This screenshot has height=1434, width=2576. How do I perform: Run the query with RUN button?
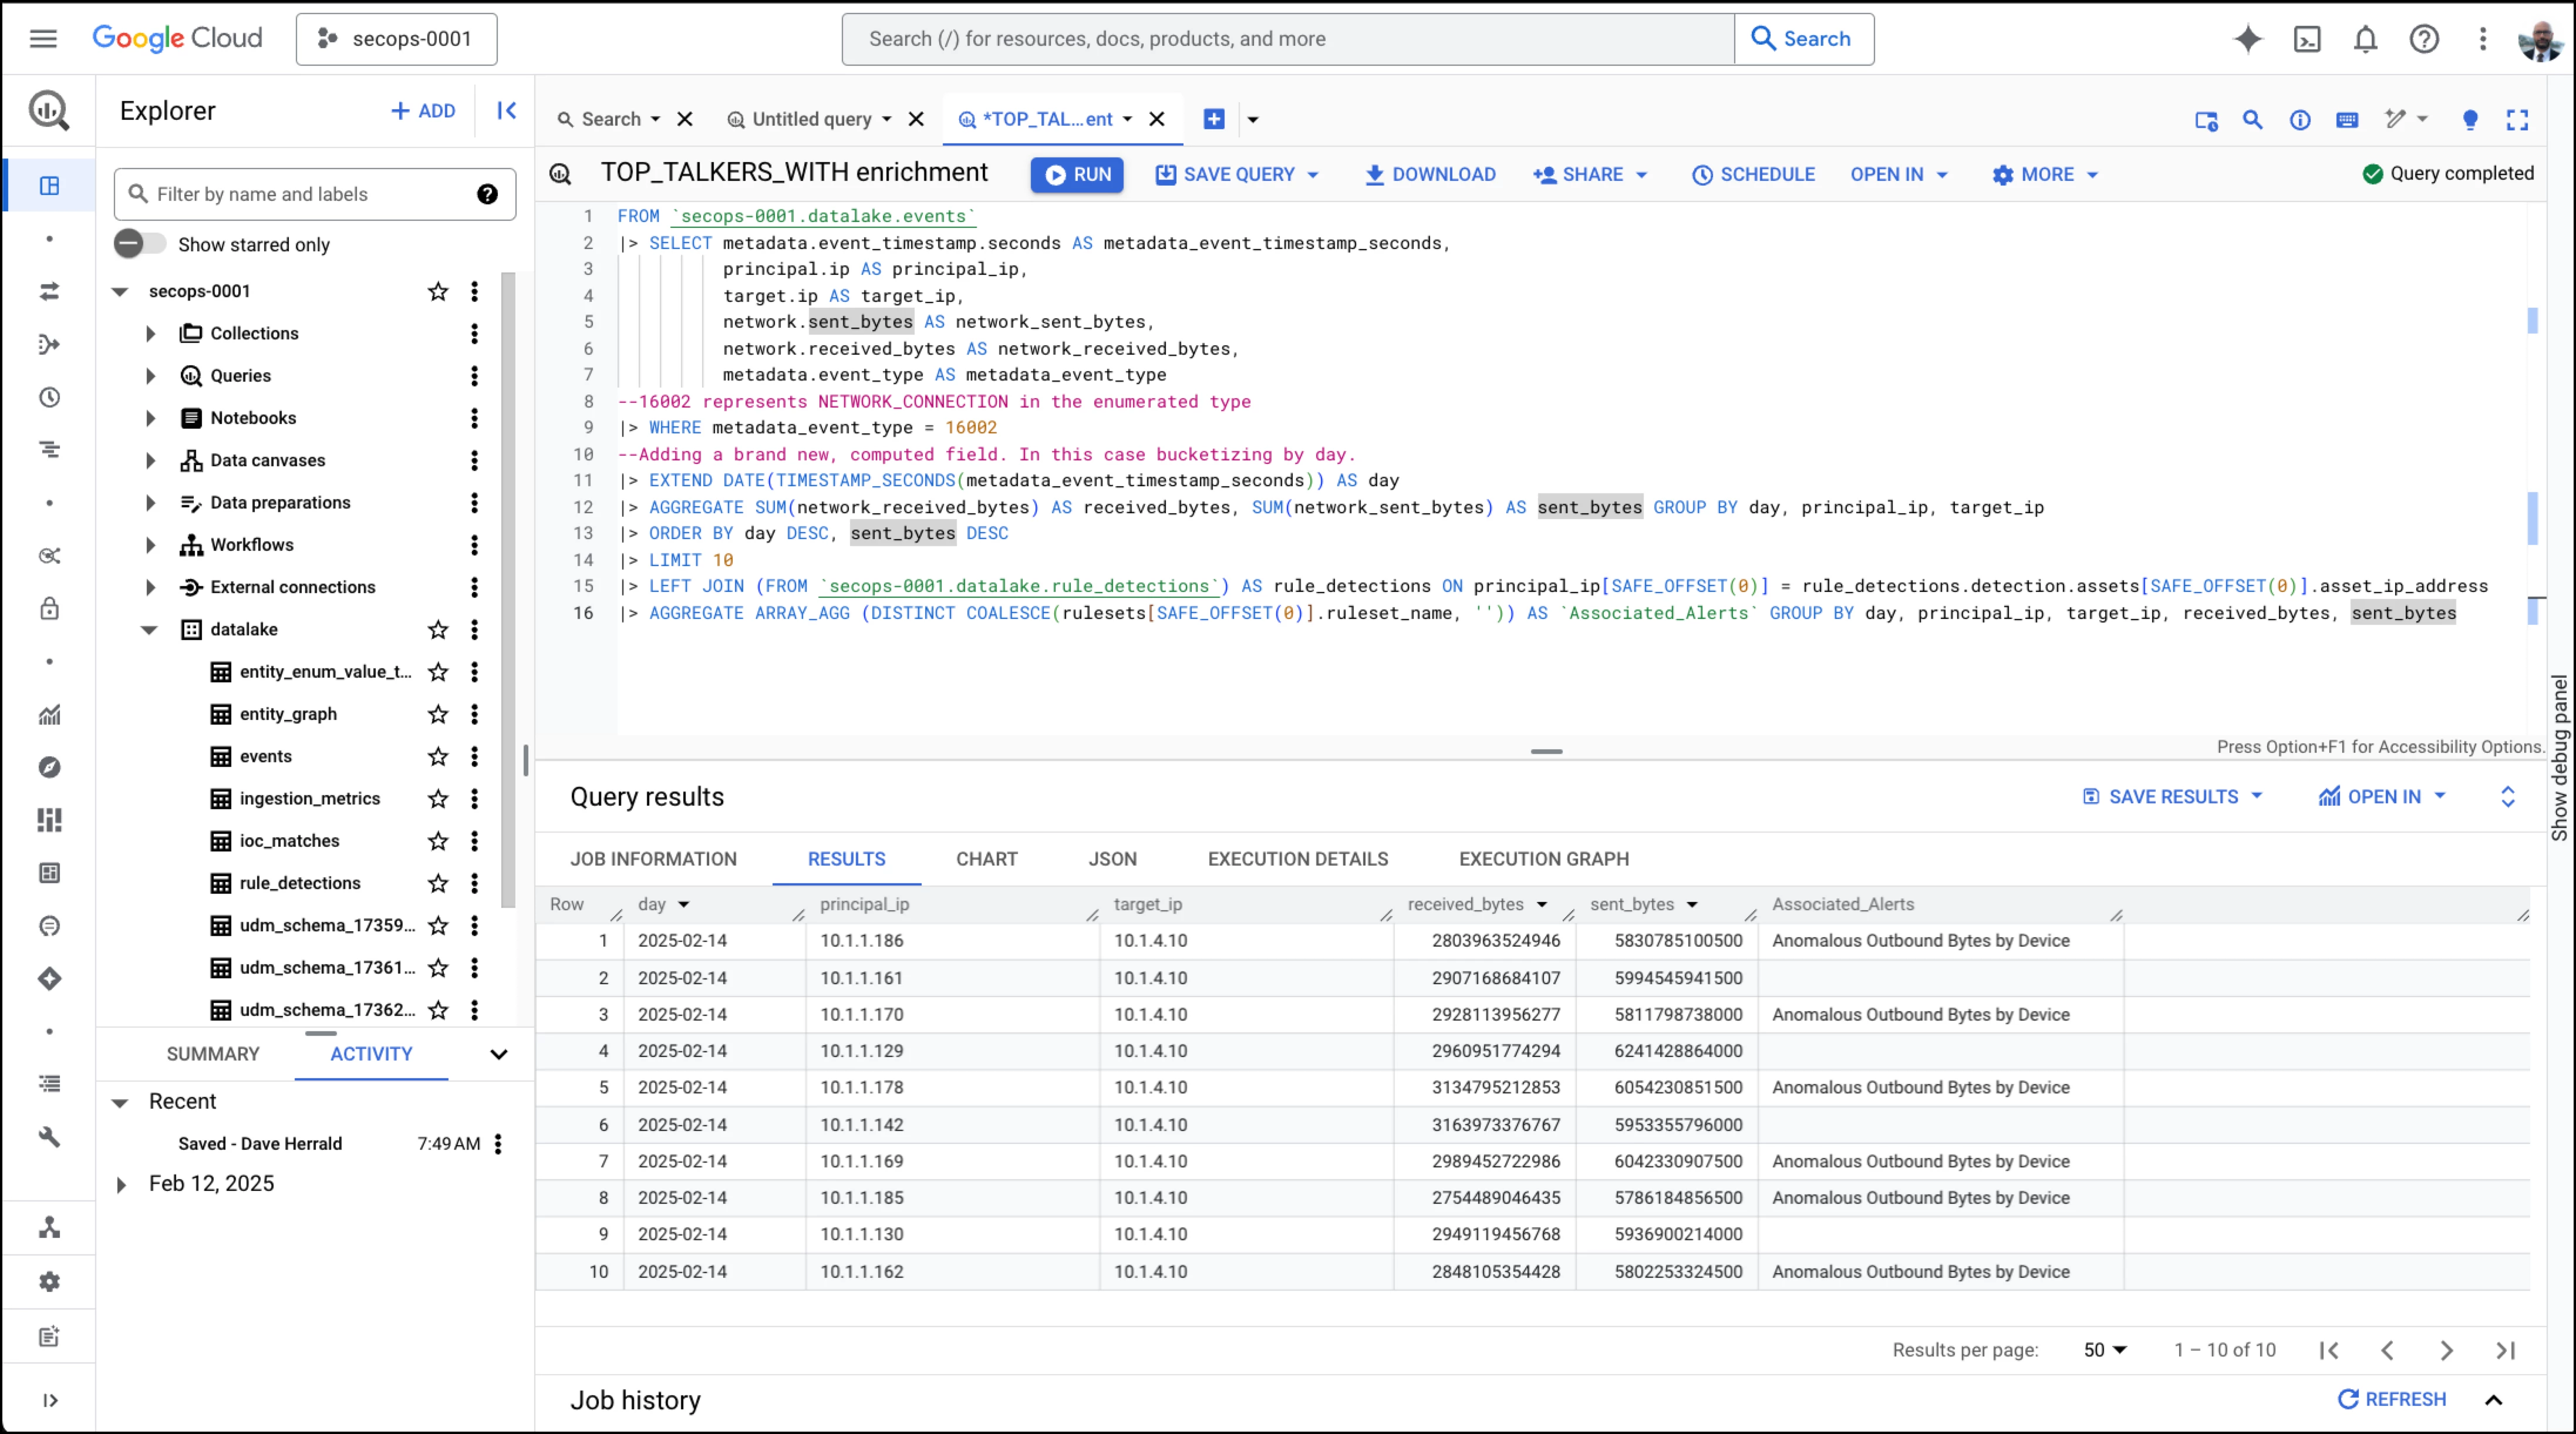click(x=1077, y=175)
